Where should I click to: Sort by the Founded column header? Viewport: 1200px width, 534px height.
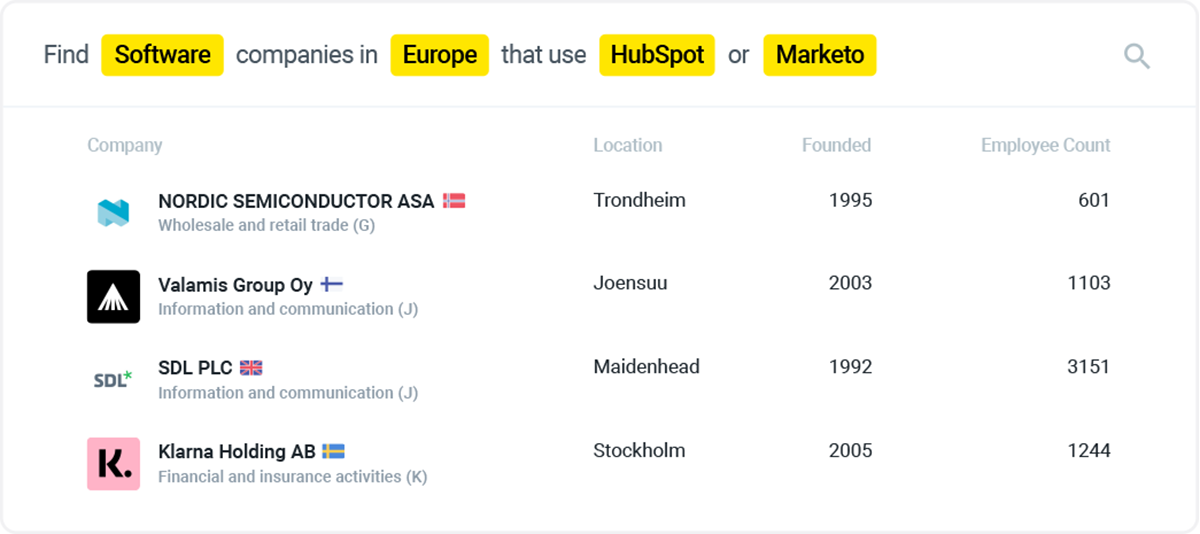click(x=836, y=145)
